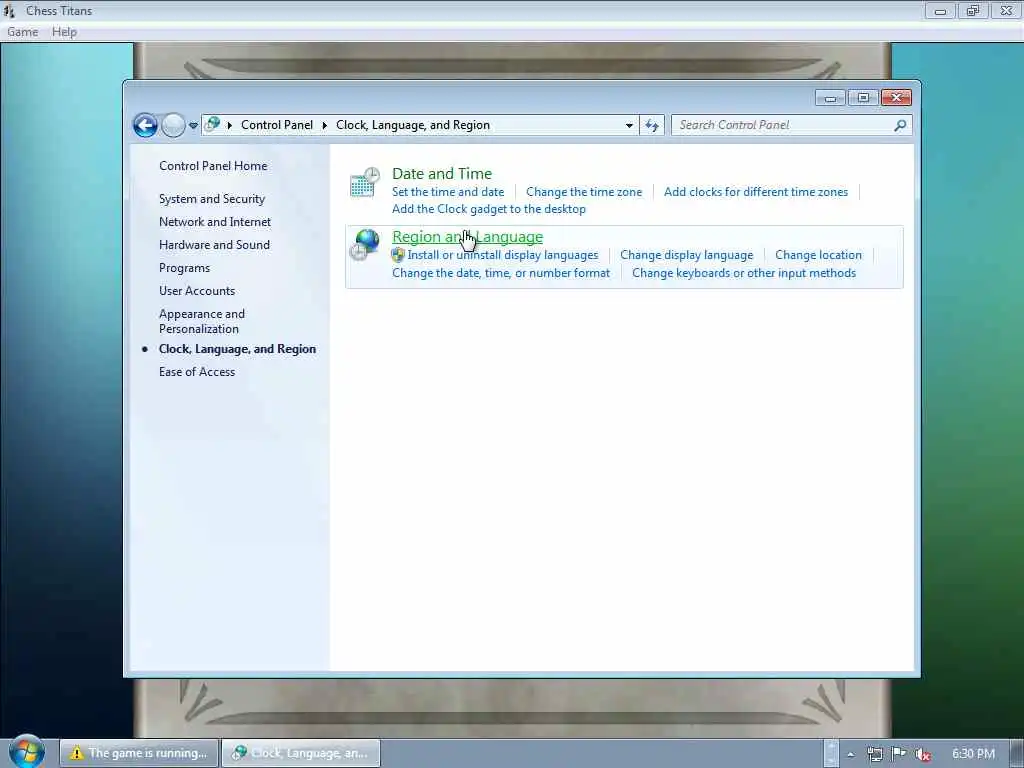Select Clock, Language, and Region breadcrumb

(413, 125)
